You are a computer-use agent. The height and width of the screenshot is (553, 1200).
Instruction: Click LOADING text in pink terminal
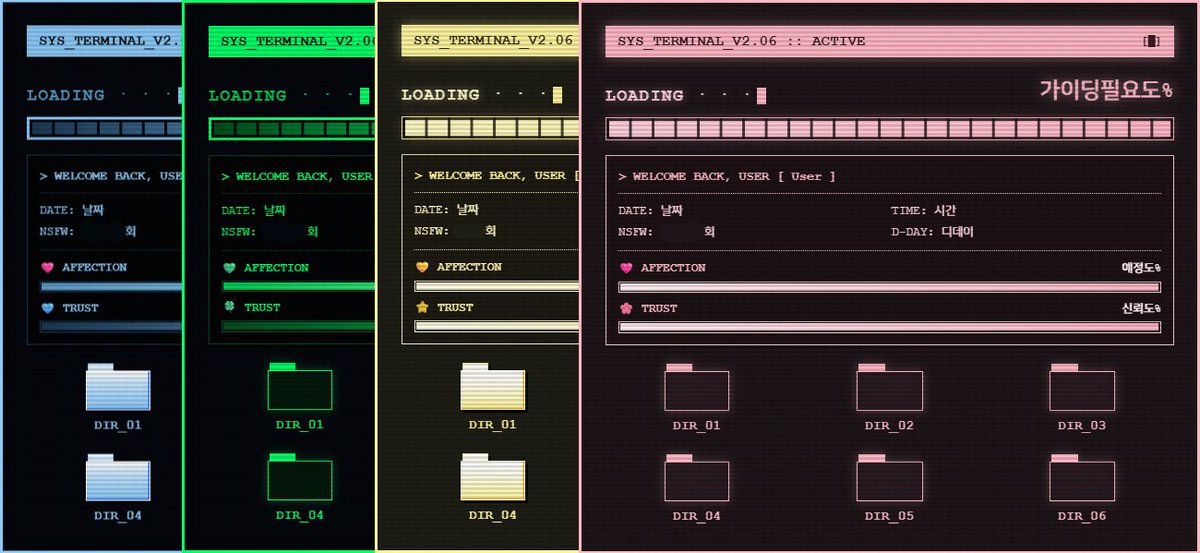(x=644, y=96)
